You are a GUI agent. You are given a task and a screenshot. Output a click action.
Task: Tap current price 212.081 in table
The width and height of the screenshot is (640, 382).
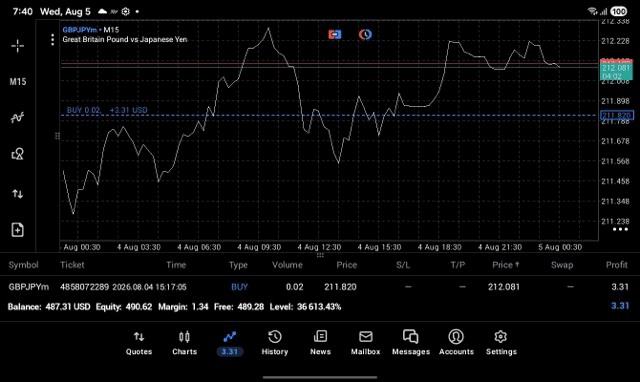pyautogui.click(x=504, y=287)
